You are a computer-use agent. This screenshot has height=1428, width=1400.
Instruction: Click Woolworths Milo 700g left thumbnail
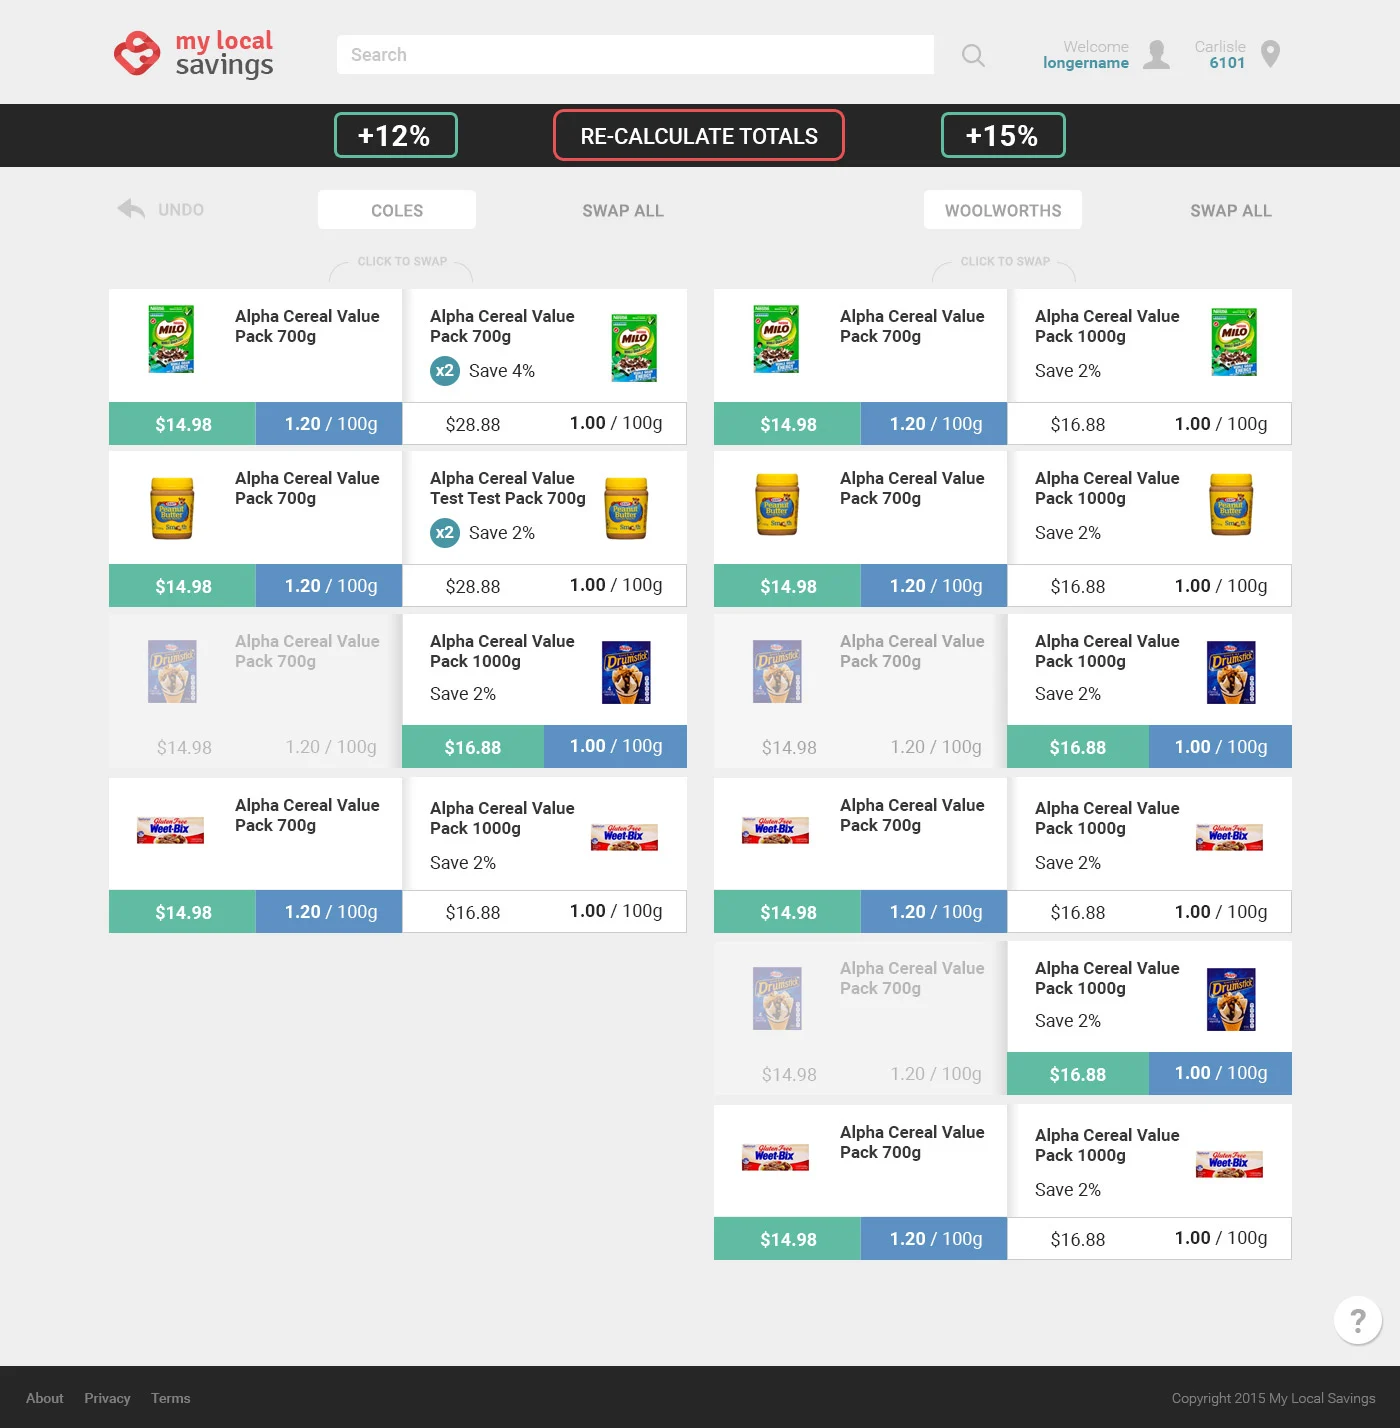click(776, 339)
